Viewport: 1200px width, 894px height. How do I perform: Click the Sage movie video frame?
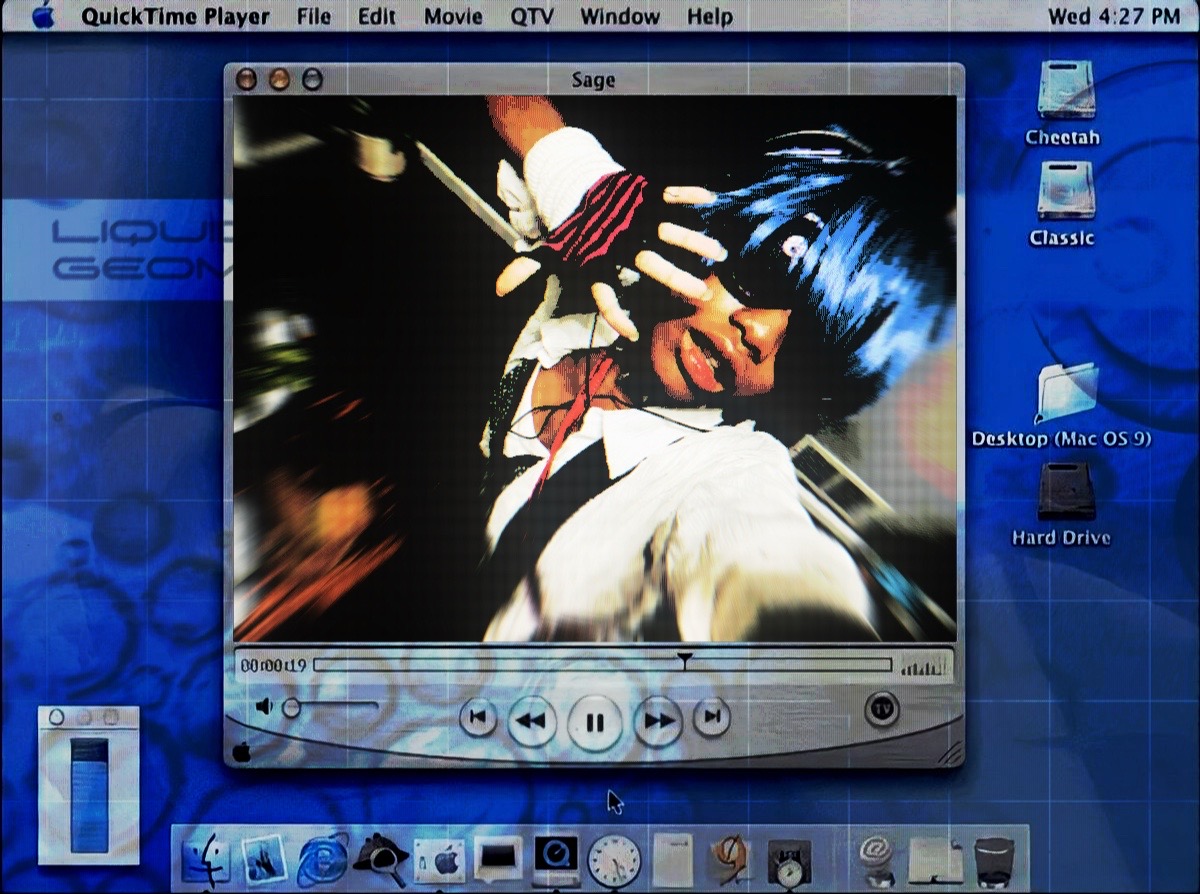tap(595, 368)
